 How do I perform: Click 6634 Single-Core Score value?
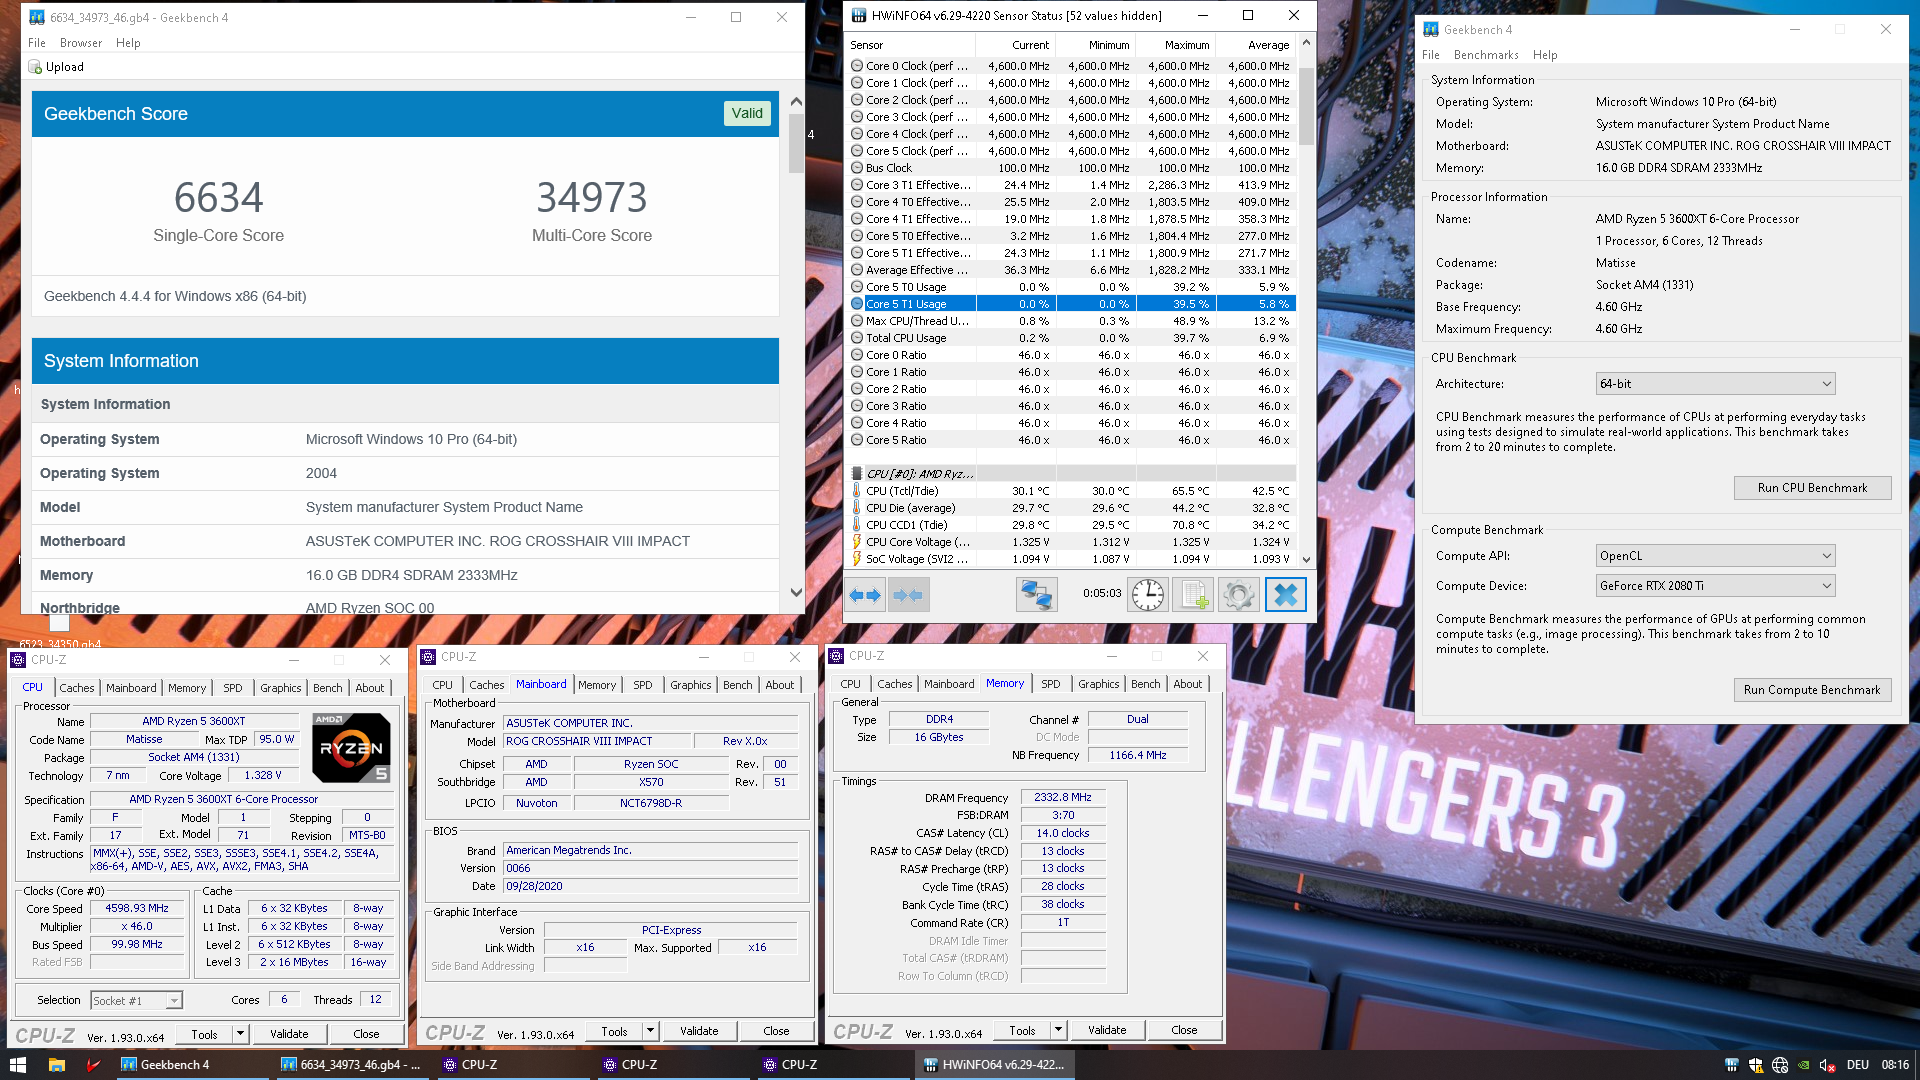[218, 197]
